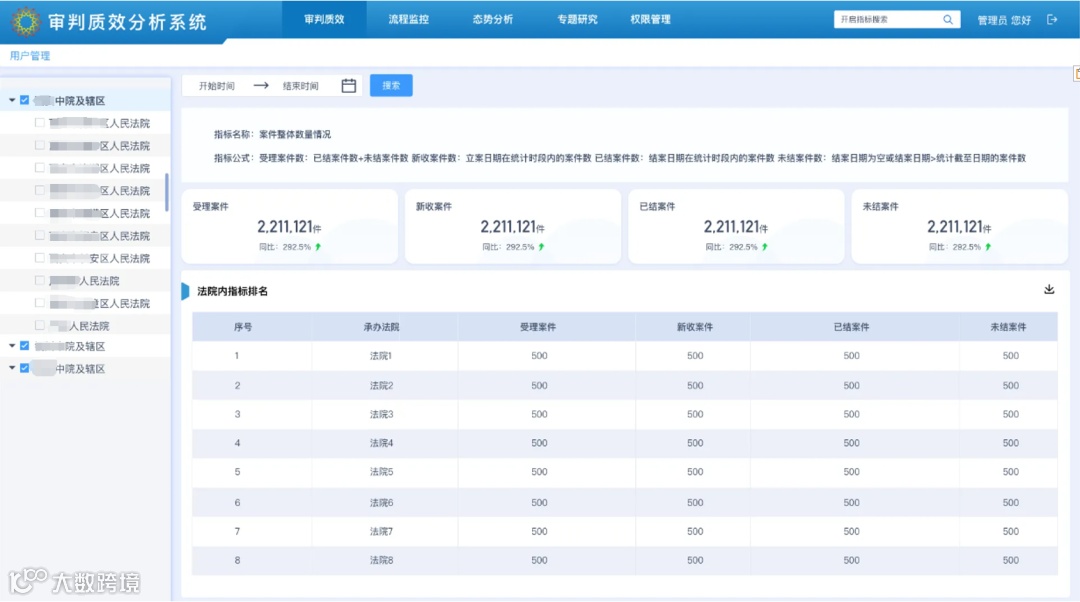Open the 专题研究 menu
This screenshot has width=1080, height=602.
577,19
